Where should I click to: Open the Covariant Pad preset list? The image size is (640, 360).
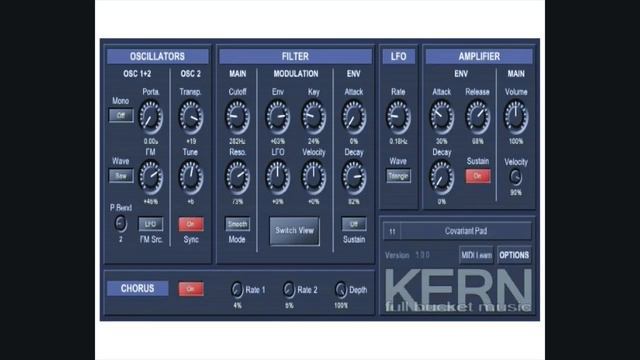(x=466, y=231)
